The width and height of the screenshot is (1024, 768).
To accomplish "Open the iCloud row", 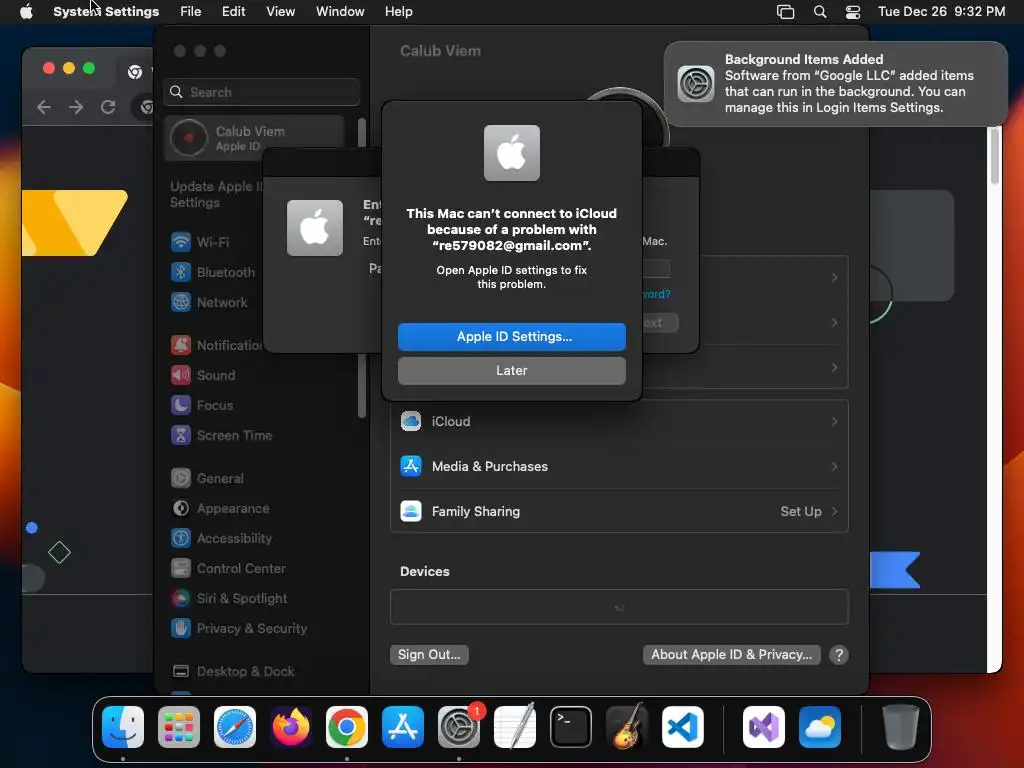I will tap(619, 421).
